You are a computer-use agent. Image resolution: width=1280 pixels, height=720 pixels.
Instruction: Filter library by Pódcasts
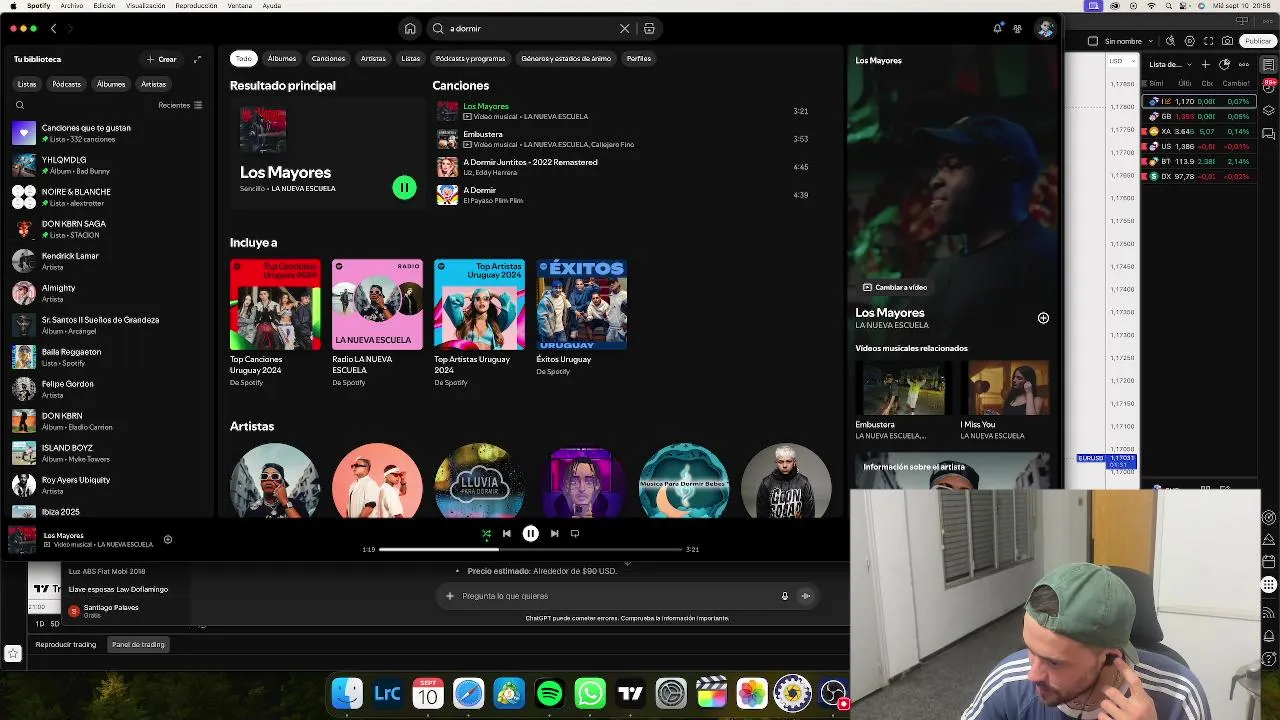coord(67,84)
